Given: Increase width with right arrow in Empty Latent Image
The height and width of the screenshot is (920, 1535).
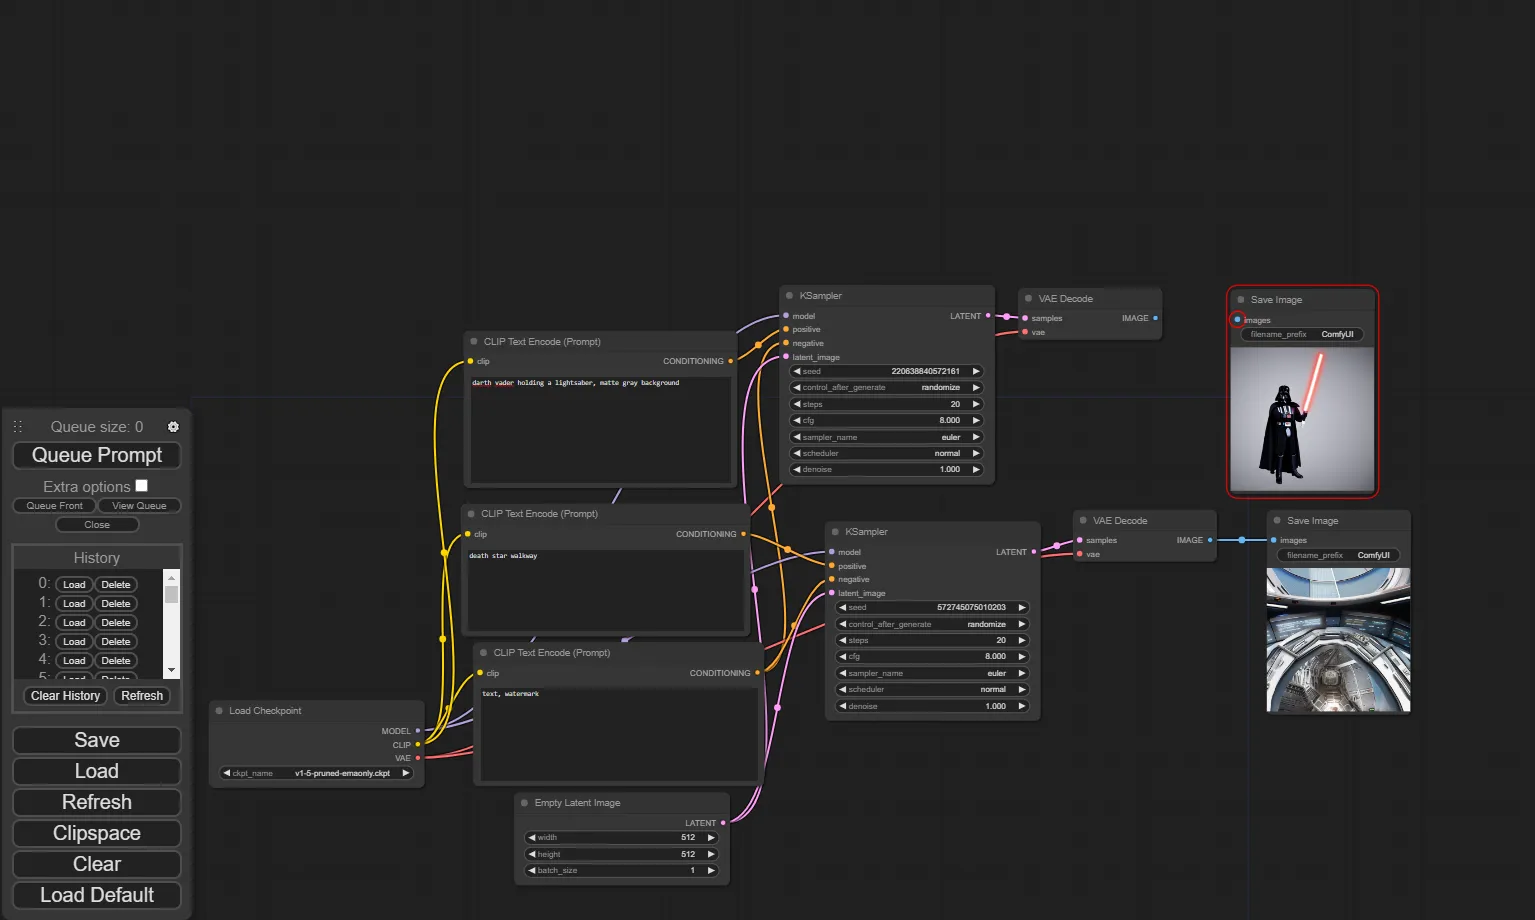Looking at the screenshot, I should pyautogui.click(x=711, y=838).
